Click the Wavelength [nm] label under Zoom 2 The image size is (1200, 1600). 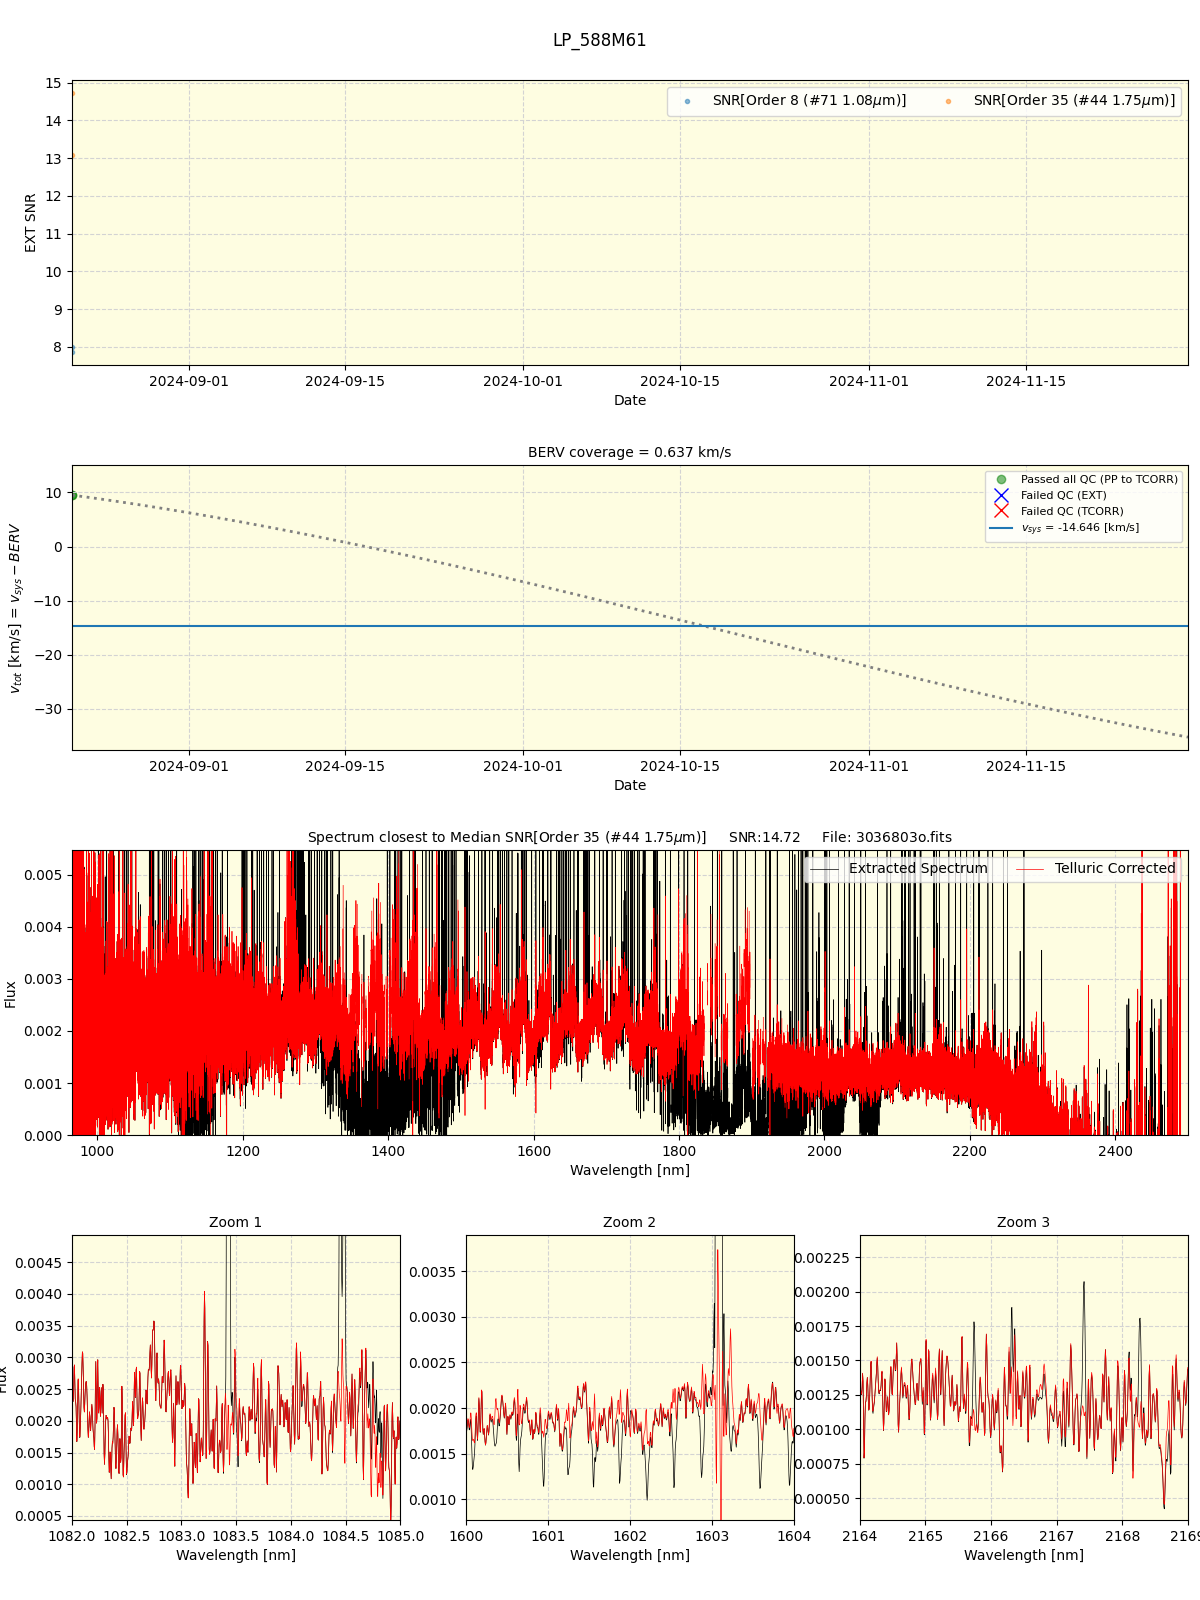click(629, 1555)
